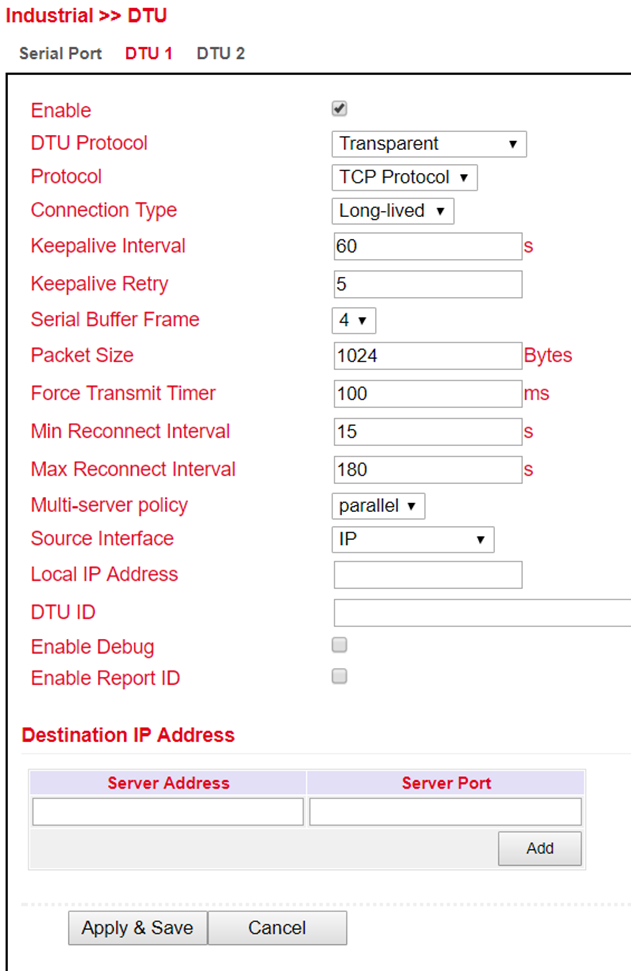Click the Cancel button
631x971 pixels.
click(x=277, y=928)
